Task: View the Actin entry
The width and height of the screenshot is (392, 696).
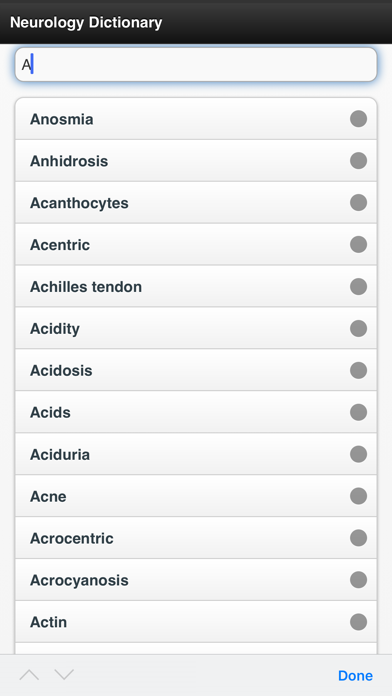Action: [196, 621]
